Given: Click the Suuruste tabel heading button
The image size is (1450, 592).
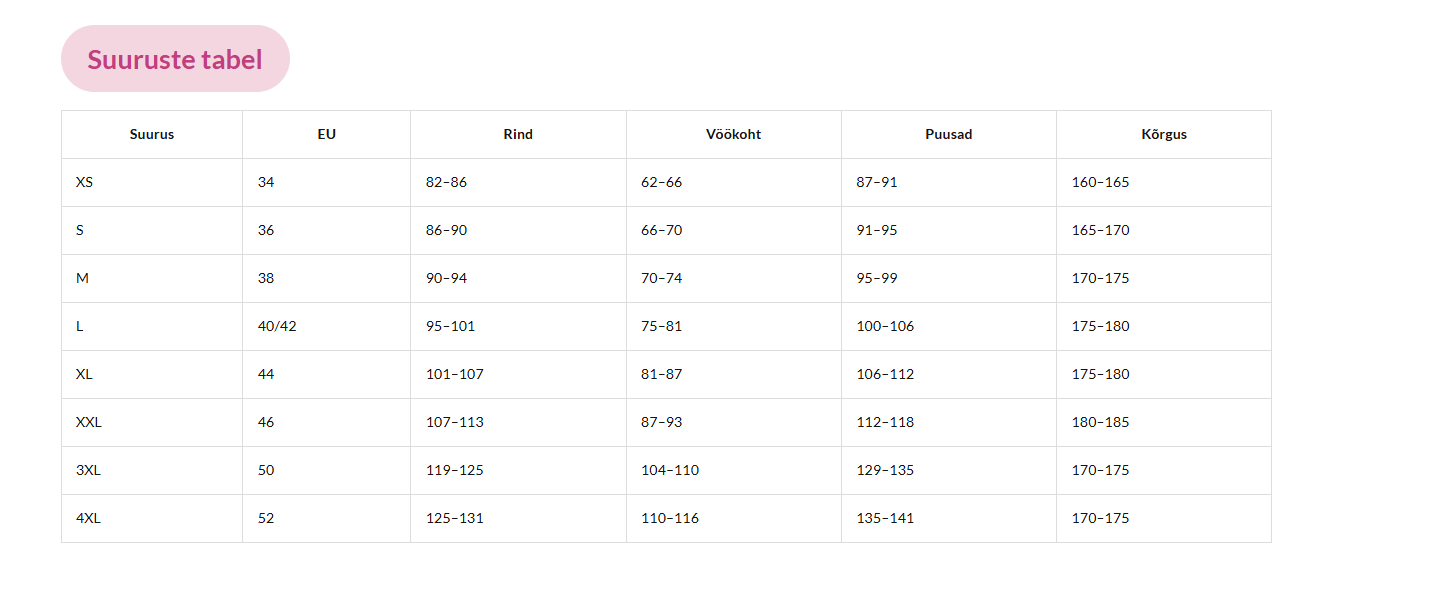Looking at the screenshot, I should 175,59.
